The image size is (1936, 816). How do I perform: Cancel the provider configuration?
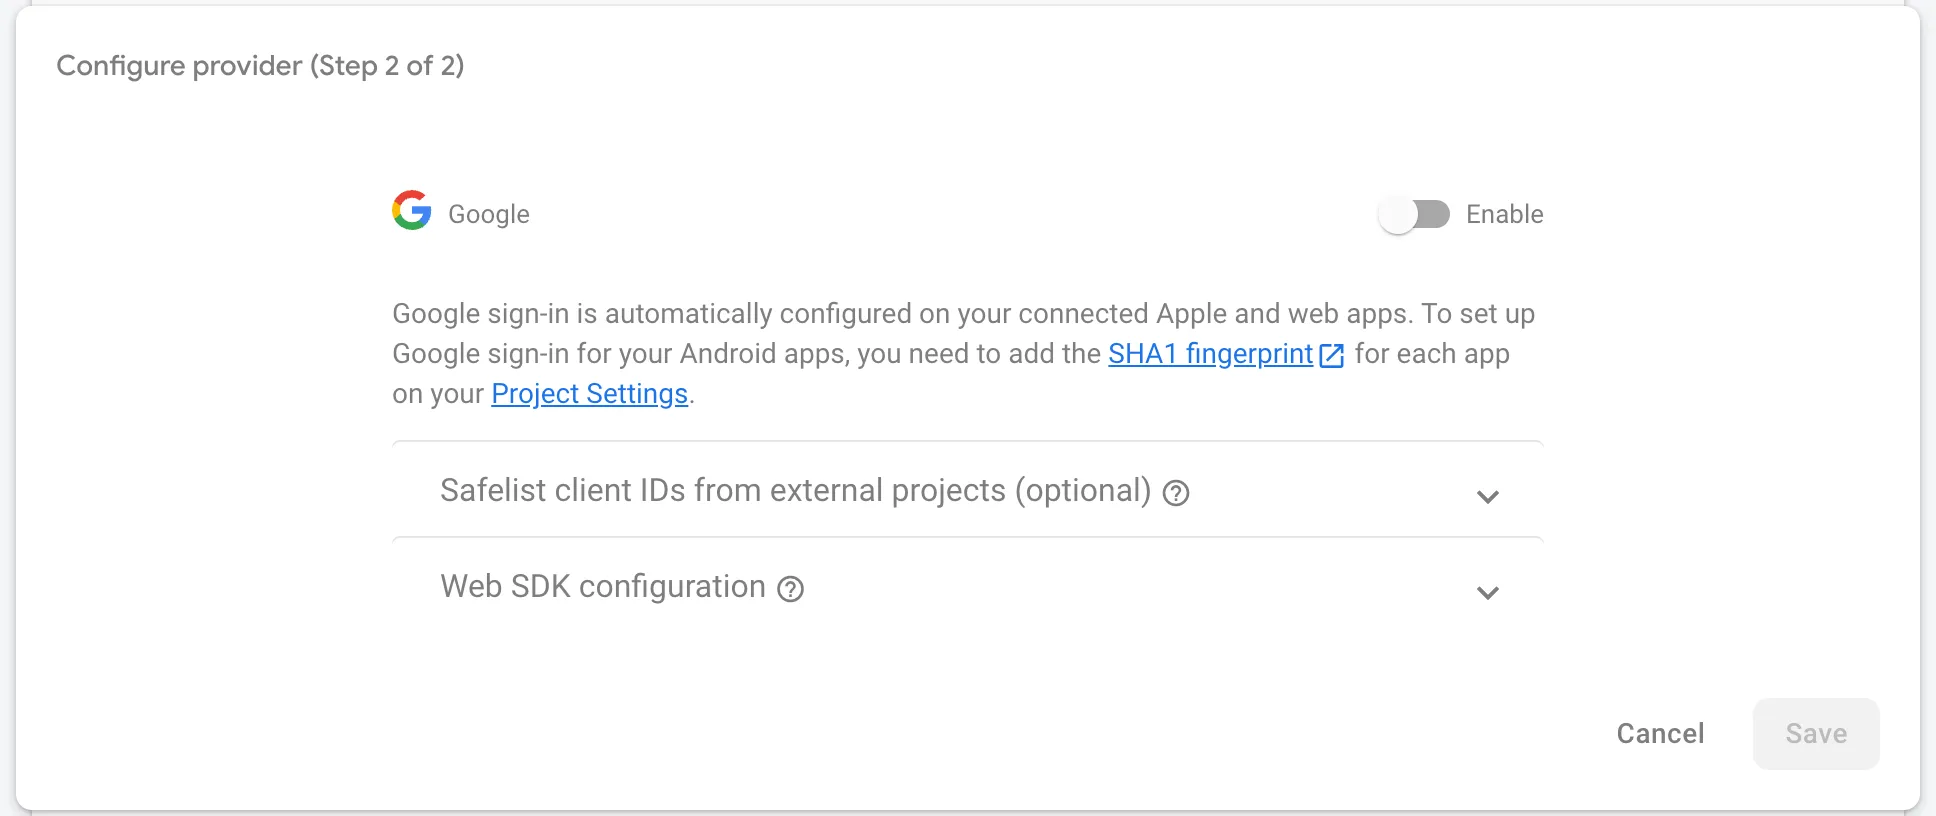pyautogui.click(x=1659, y=733)
